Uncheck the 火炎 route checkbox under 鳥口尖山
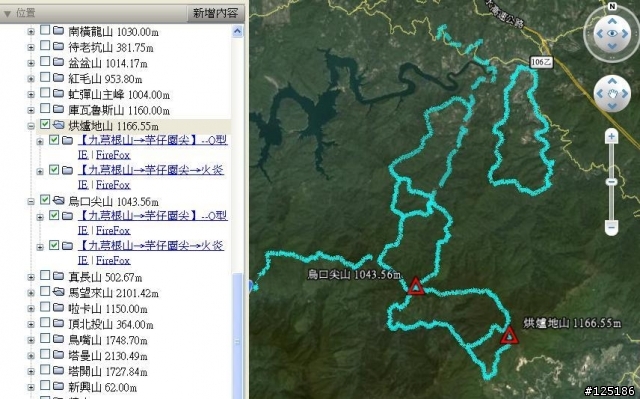 coord(54,244)
